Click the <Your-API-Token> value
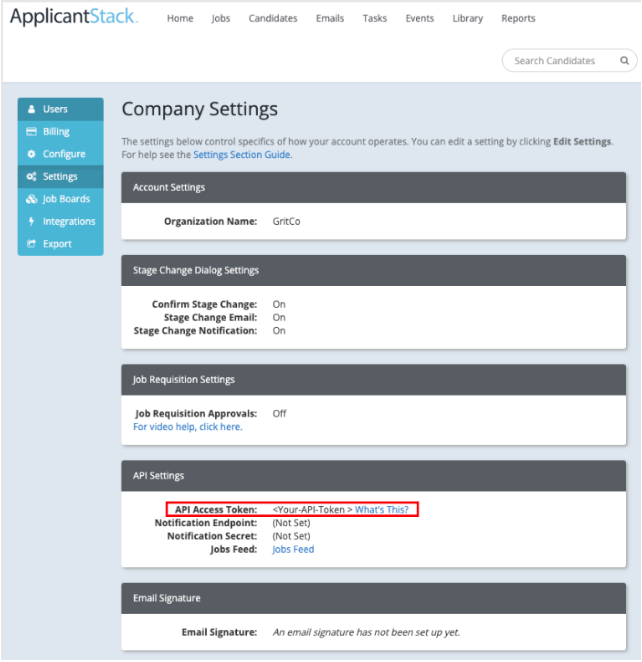 (x=312, y=510)
